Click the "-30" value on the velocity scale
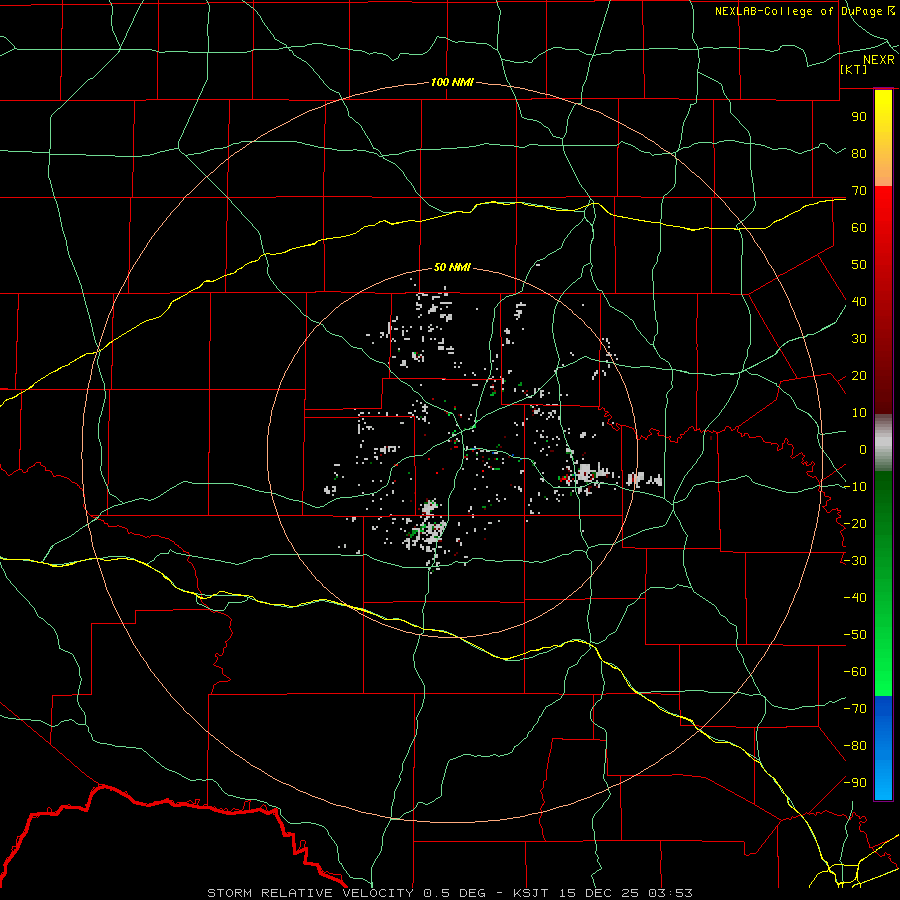Viewport: 900px width, 900px height. pyautogui.click(x=855, y=561)
